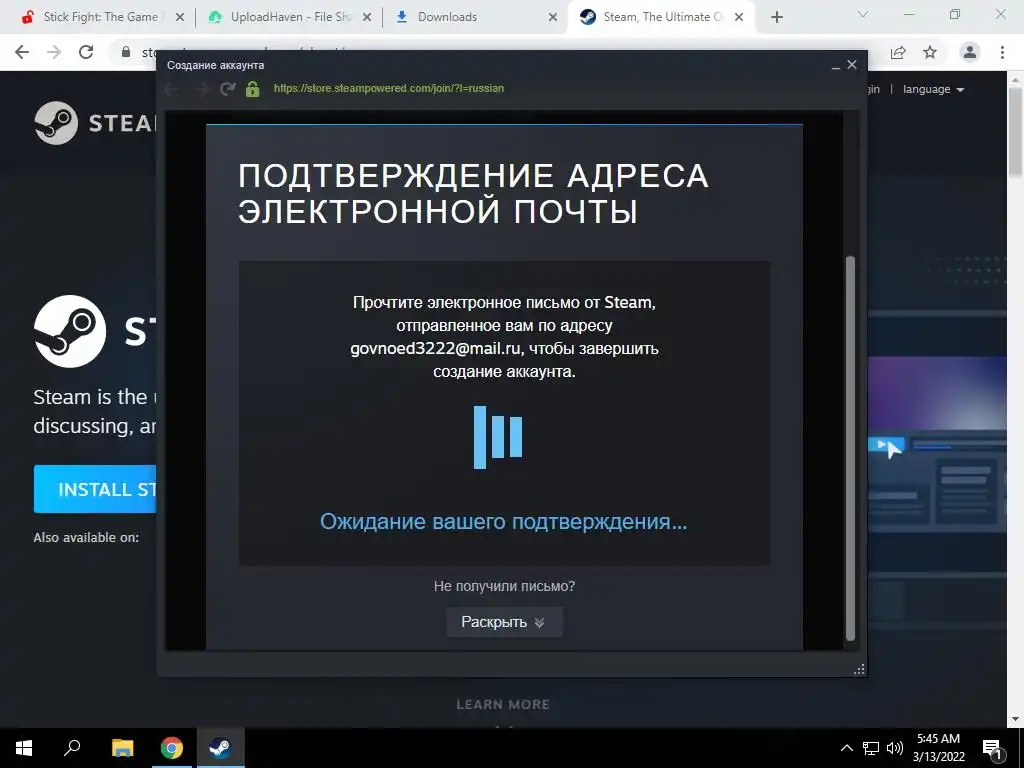Select the Steam, The Ultimate tab

pos(663,17)
